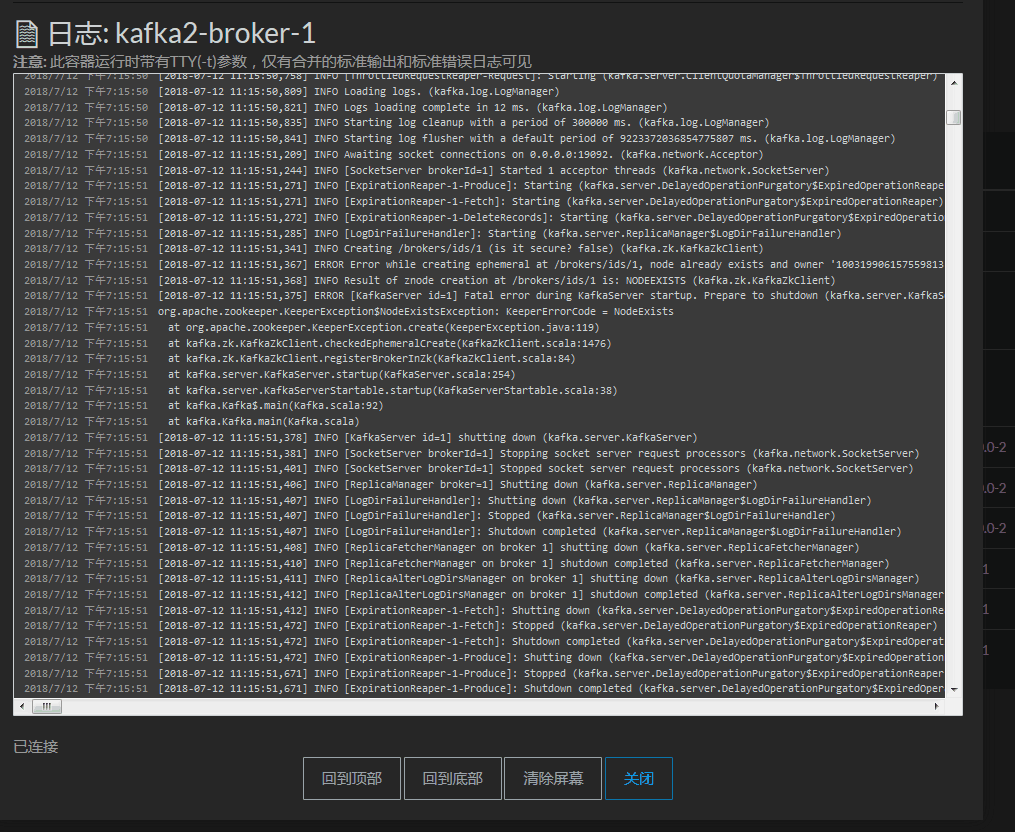Click the title 日志: kafka2-broker-1
1015x832 pixels.
(x=182, y=34)
